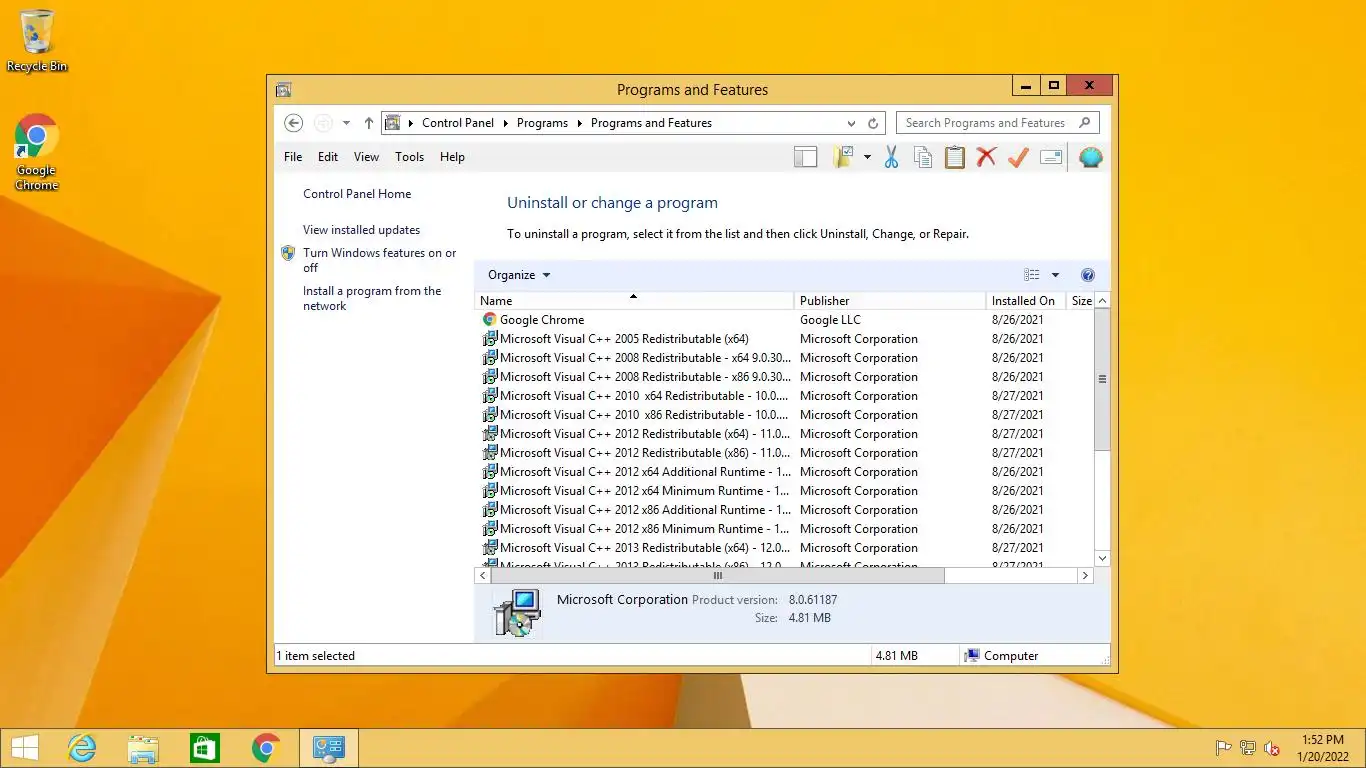
Task: Sort list by the Name column header
Action: click(635, 301)
